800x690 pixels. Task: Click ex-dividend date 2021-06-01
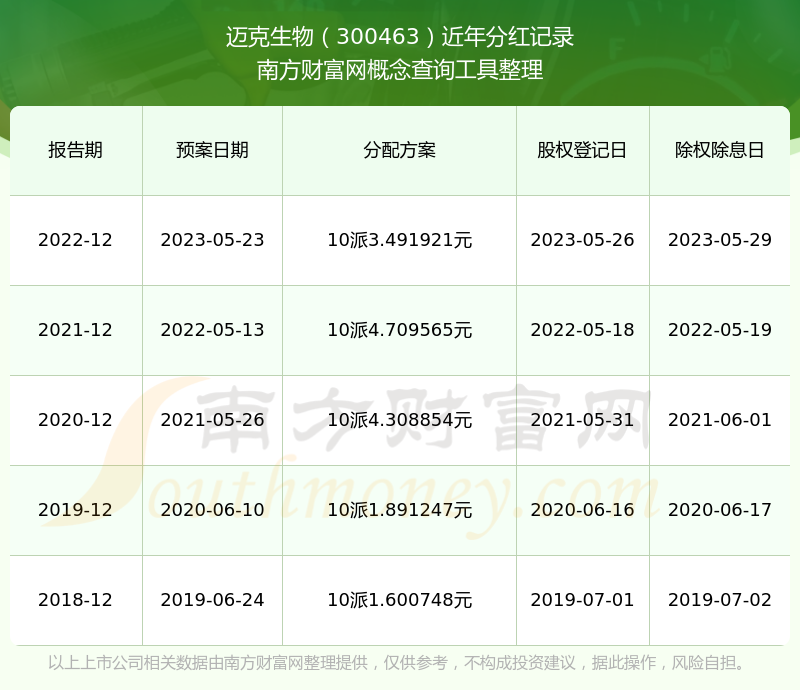pos(719,420)
